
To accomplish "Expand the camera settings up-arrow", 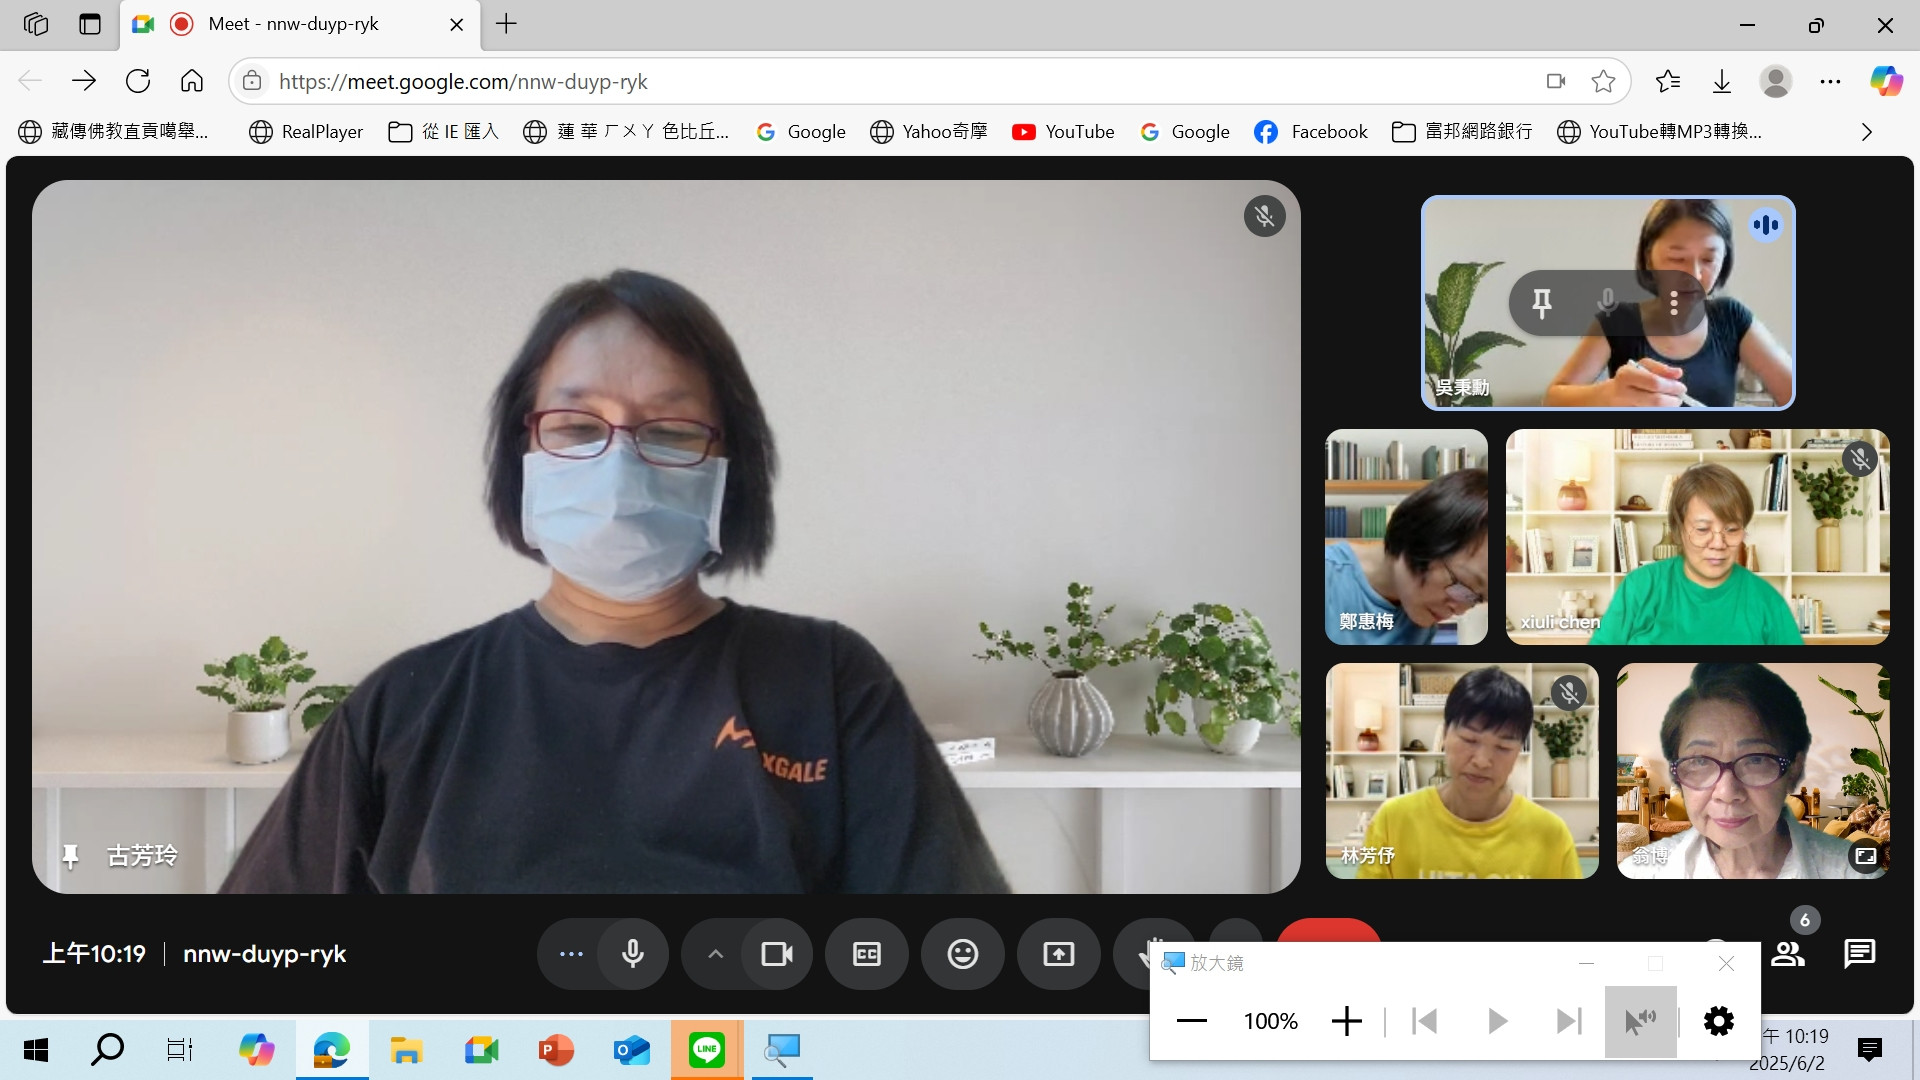I will point(715,954).
